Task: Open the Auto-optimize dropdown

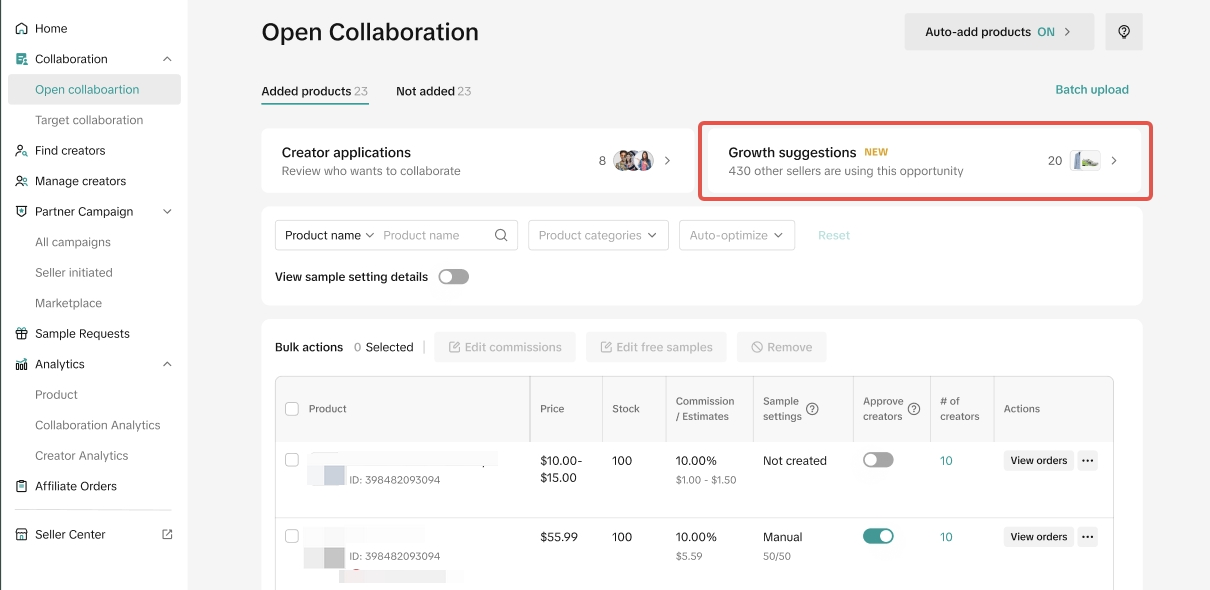Action: pyautogui.click(x=736, y=236)
